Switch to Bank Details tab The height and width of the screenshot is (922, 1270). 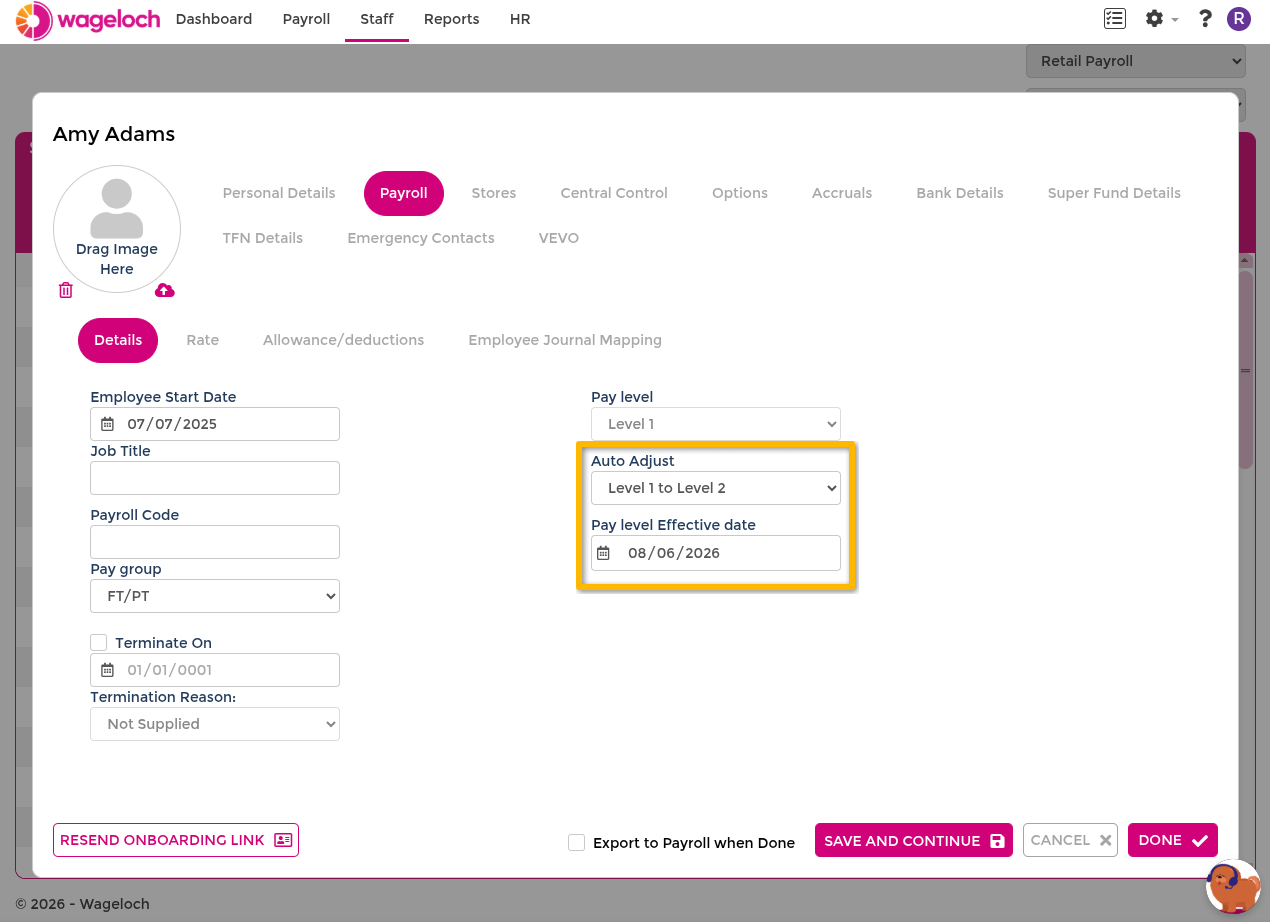960,193
